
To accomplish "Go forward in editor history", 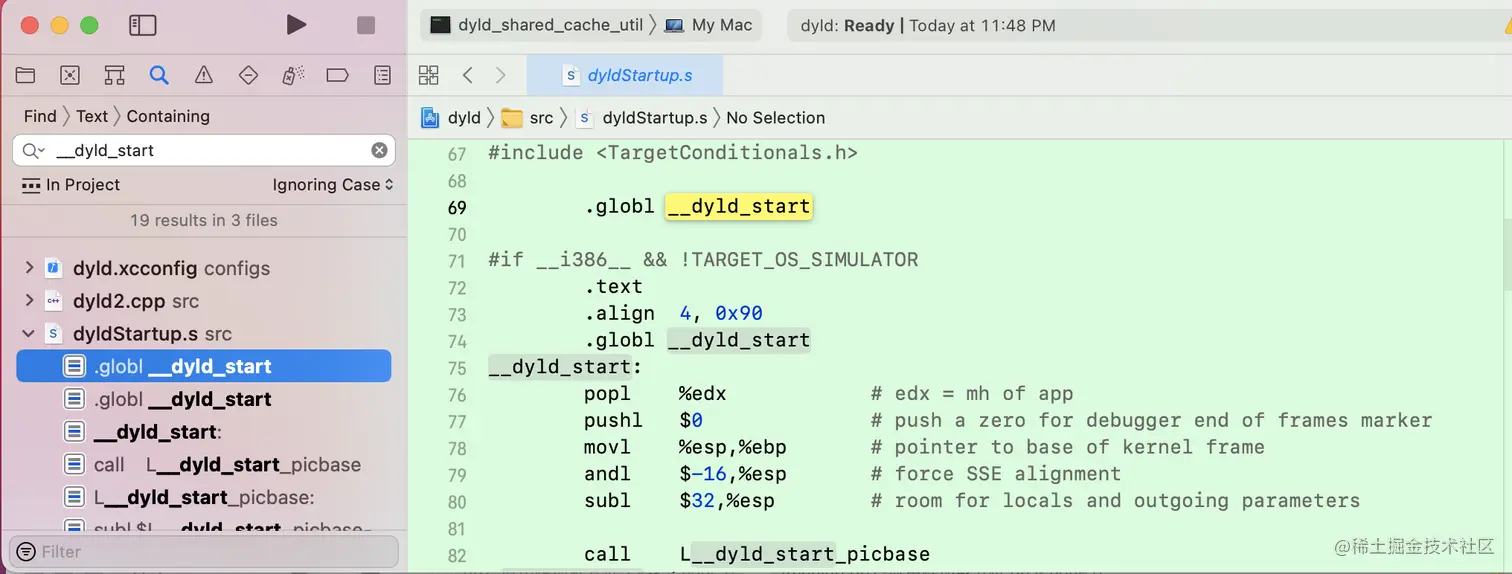I will pos(501,75).
